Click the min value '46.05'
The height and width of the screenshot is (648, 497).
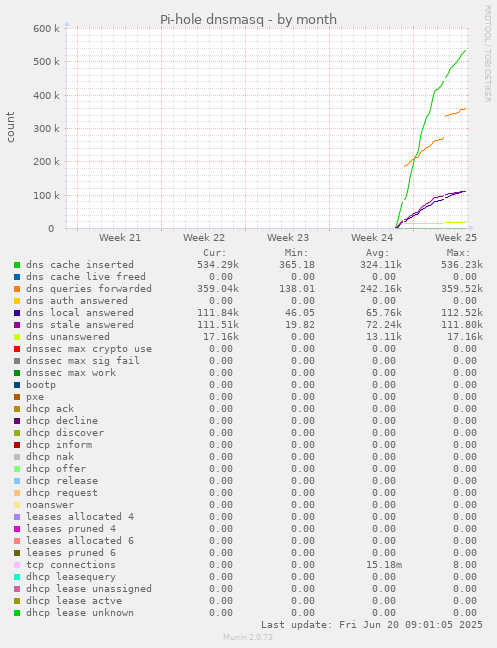coord(300,313)
